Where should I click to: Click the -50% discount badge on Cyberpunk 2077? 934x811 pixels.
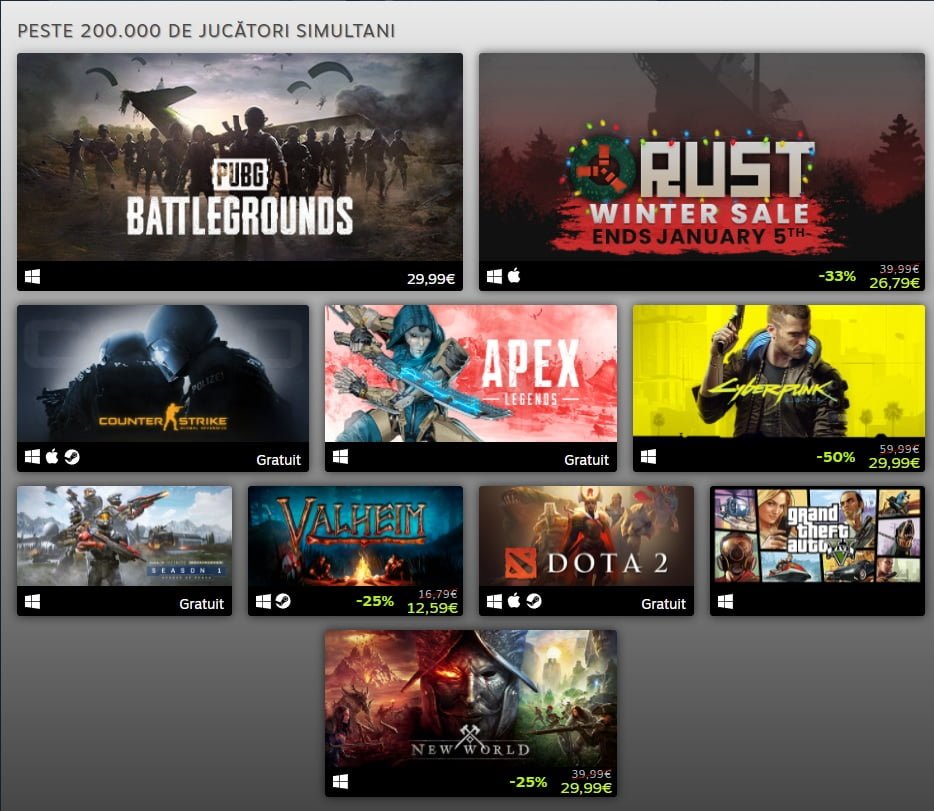836,457
